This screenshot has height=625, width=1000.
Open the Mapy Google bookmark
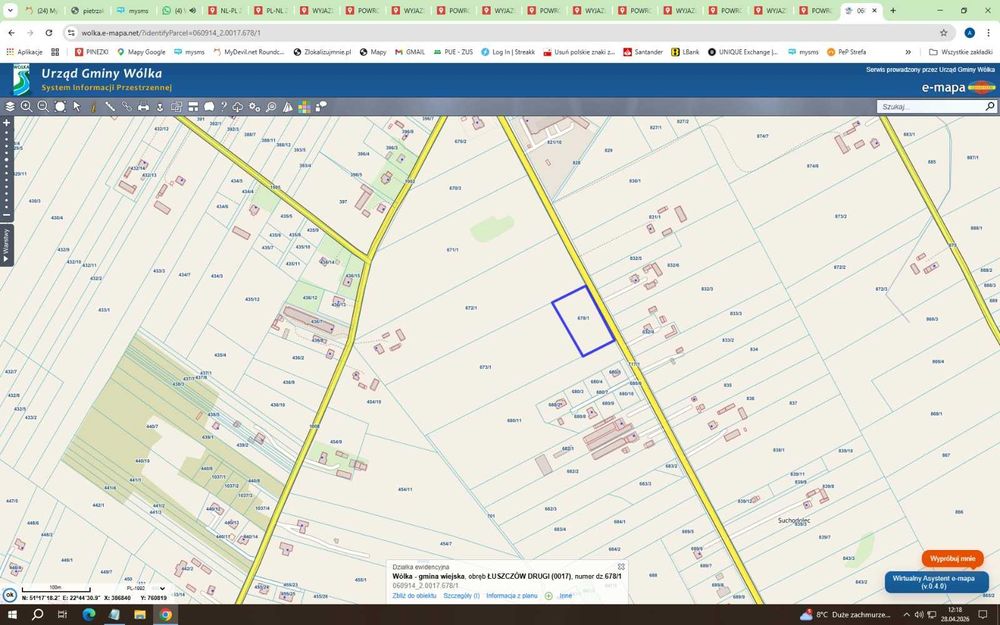click(141, 52)
